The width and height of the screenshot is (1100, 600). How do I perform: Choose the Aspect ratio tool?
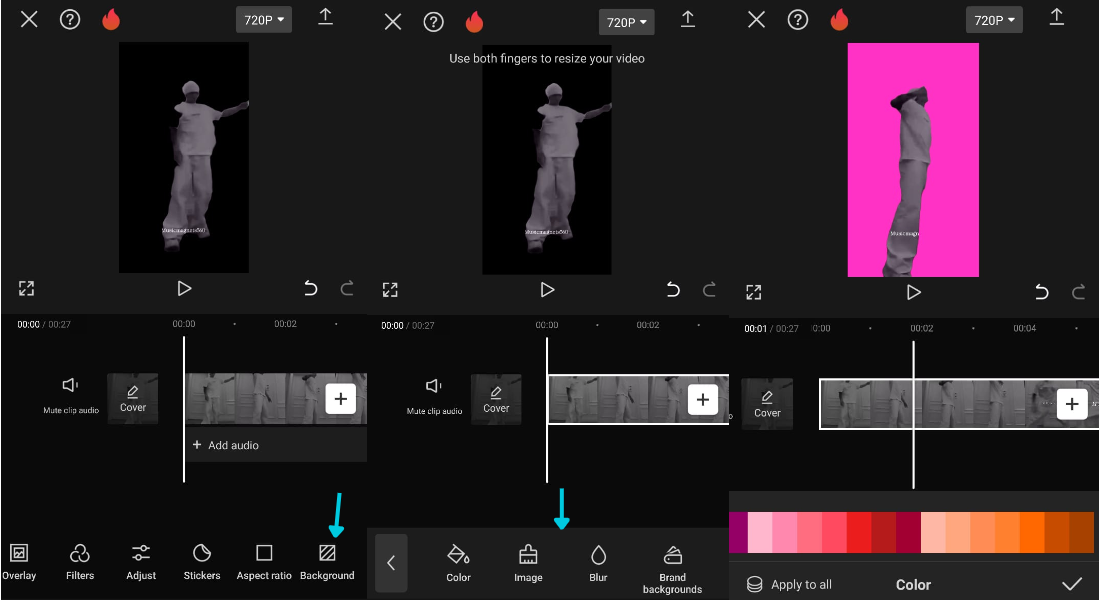264,562
